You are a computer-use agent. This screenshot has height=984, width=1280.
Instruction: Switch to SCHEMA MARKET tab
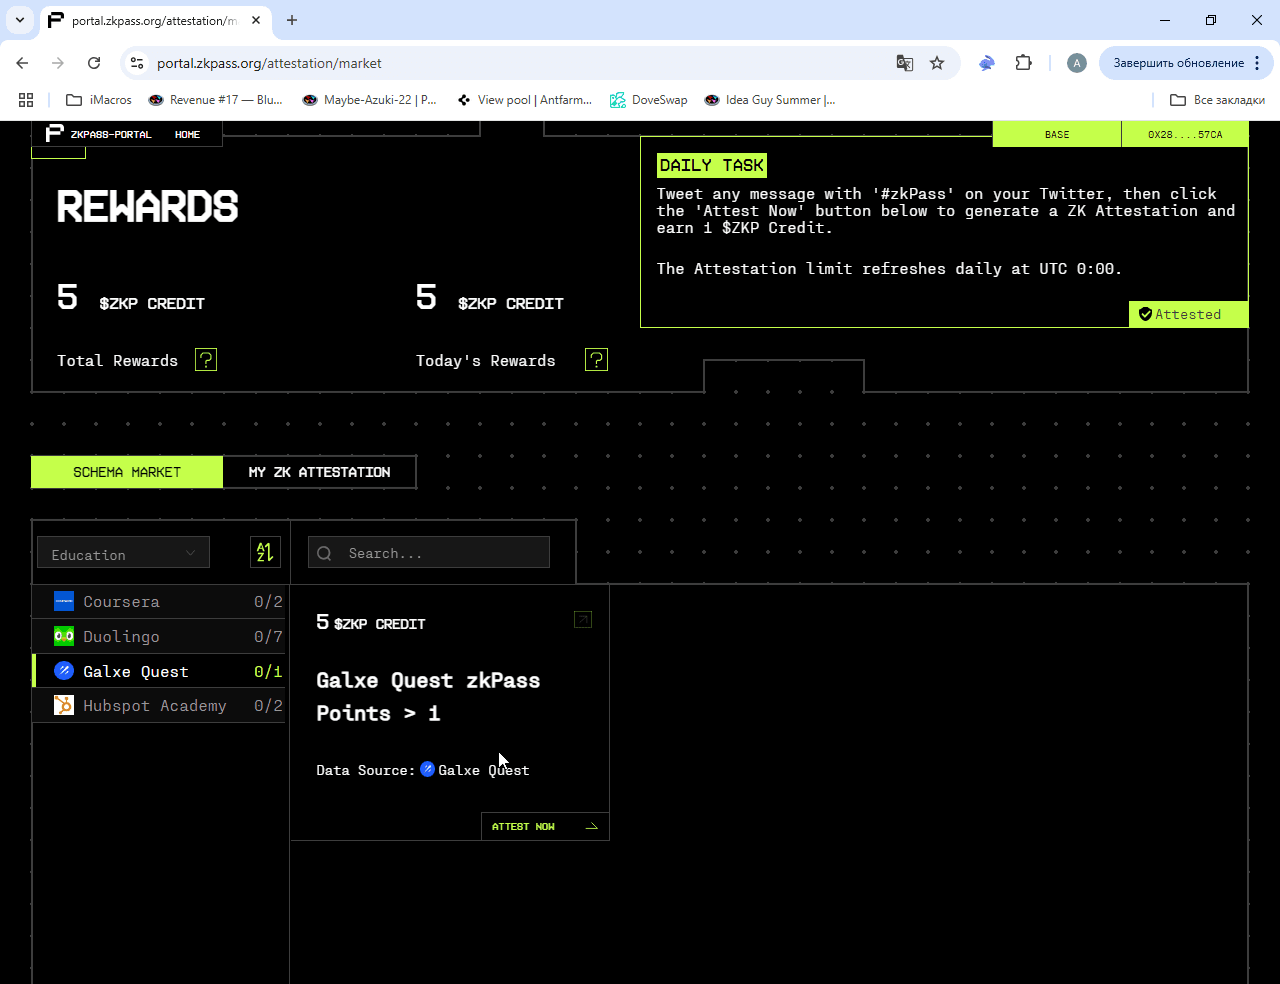click(x=127, y=472)
